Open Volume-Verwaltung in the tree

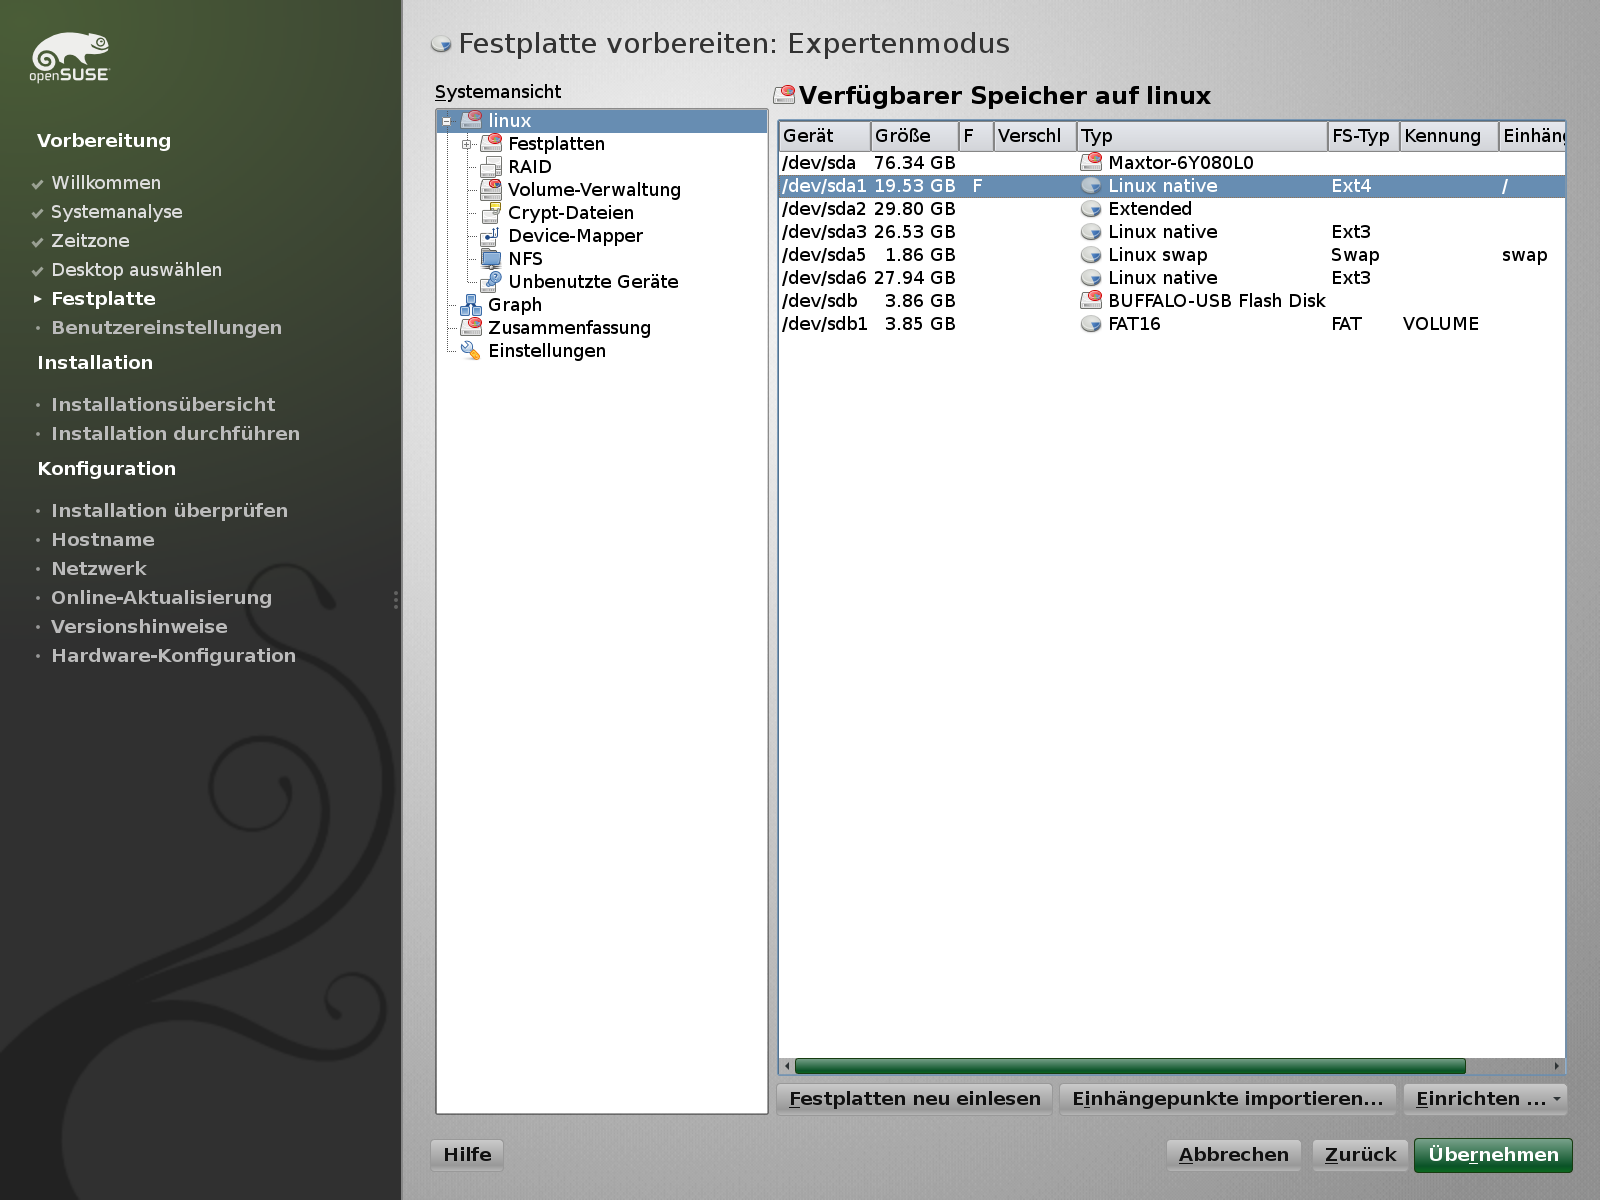(594, 189)
